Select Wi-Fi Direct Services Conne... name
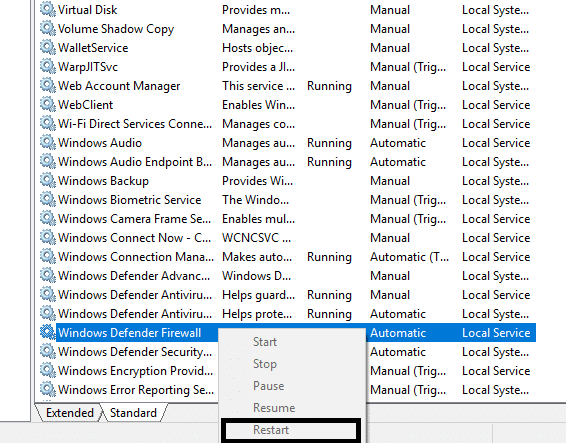The image size is (566, 443). click(x=135, y=124)
